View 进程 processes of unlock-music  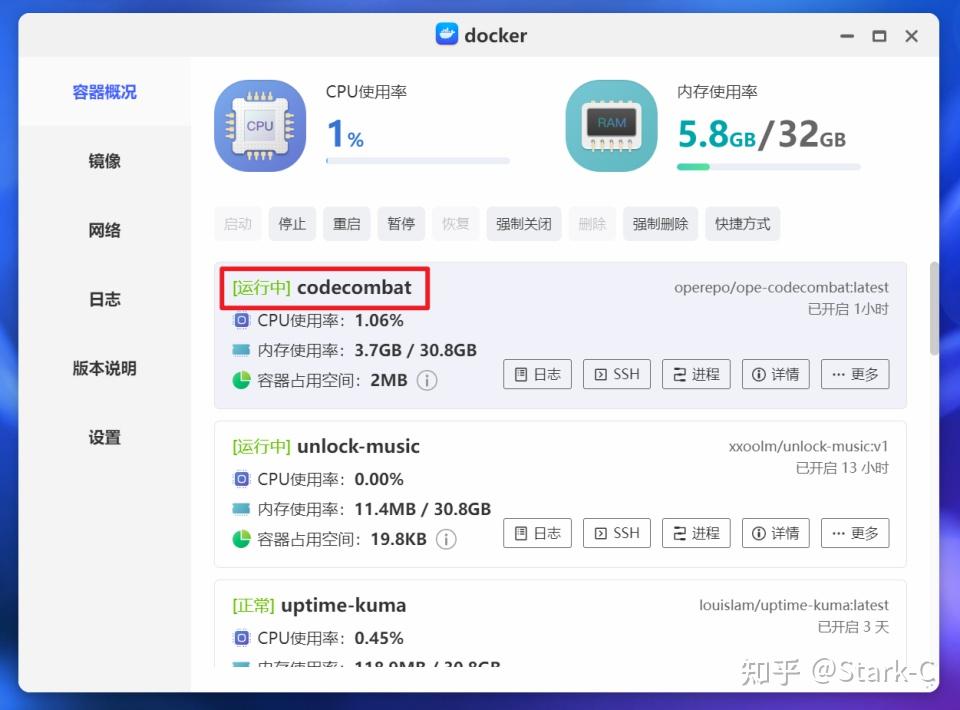pyautogui.click(x=696, y=533)
